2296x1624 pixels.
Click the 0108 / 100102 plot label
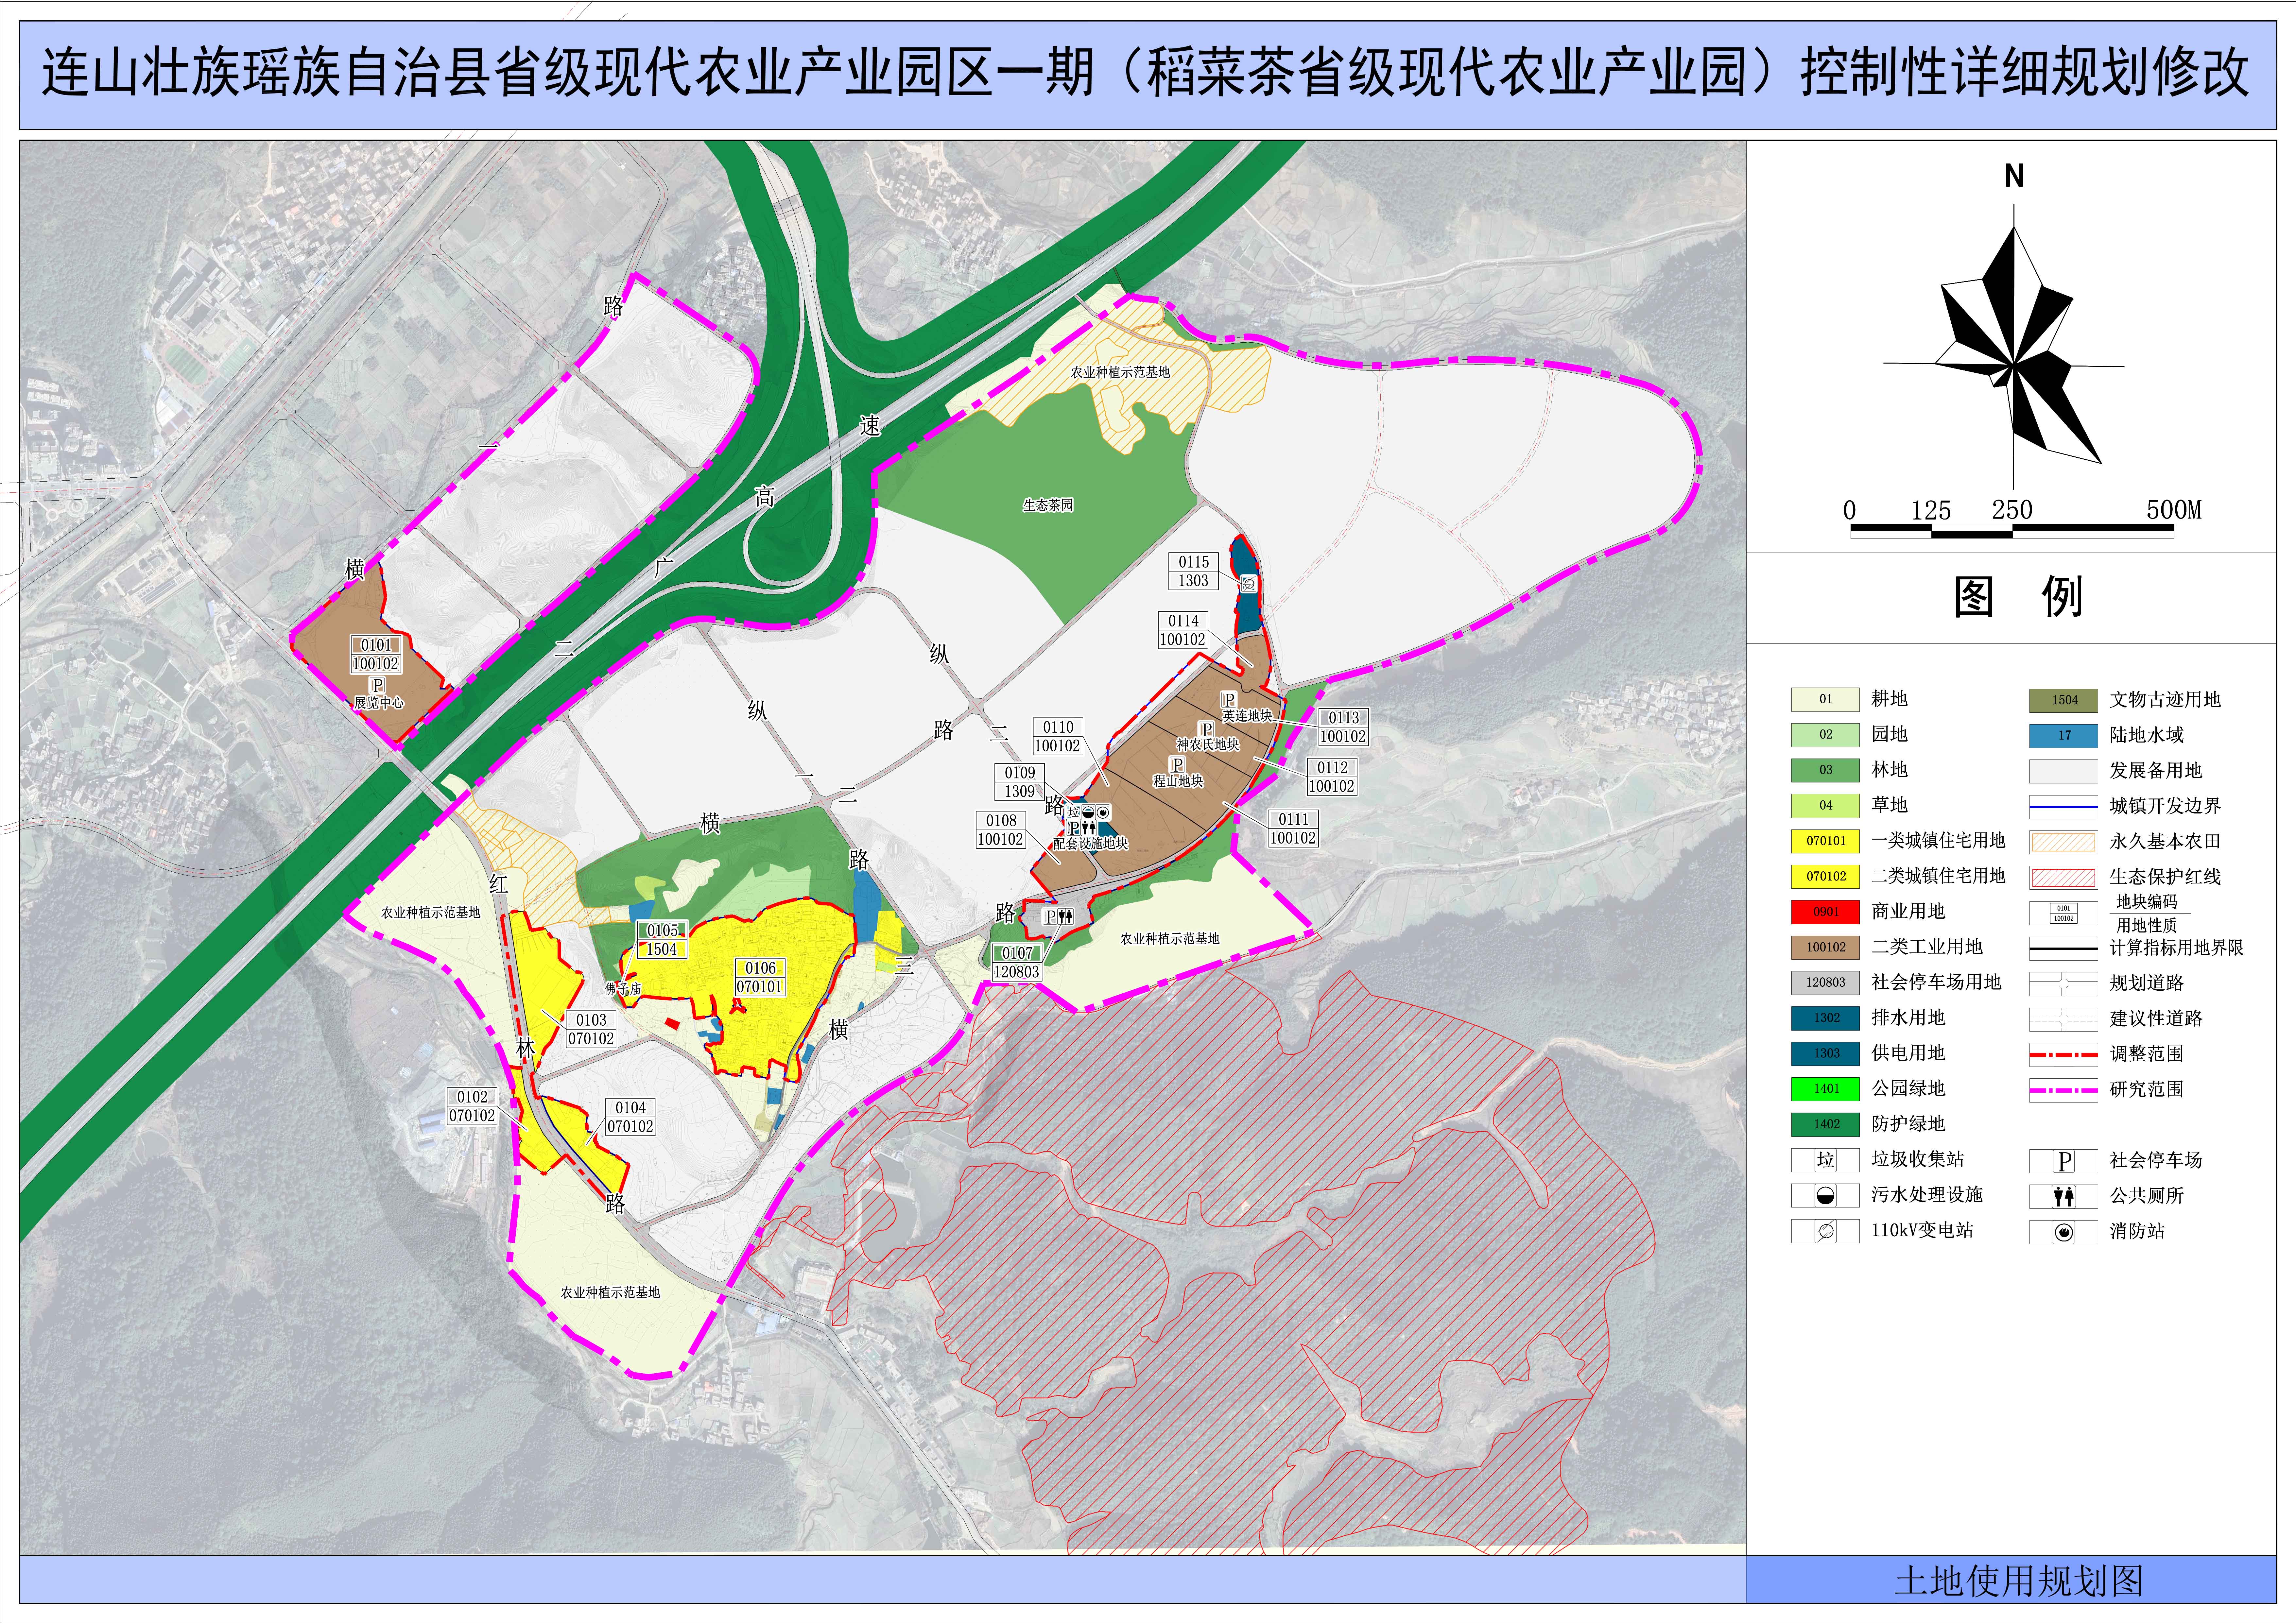tap(1001, 830)
